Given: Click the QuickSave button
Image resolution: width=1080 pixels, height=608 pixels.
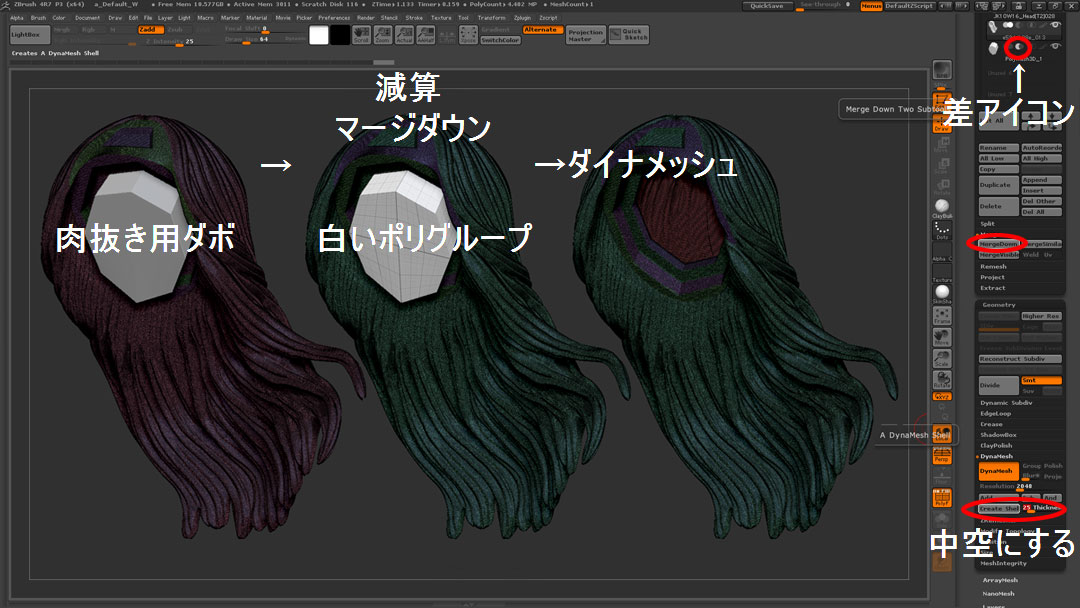Looking at the screenshot, I should click(x=767, y=6).
